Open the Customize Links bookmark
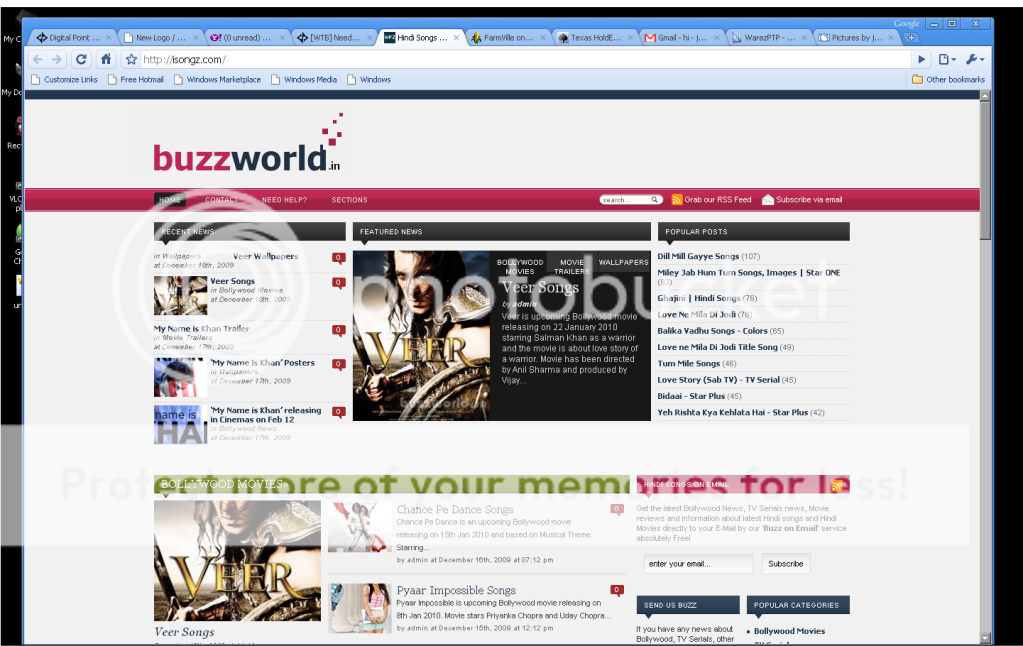Screen dimensions: 1023x646 (64, 80)
